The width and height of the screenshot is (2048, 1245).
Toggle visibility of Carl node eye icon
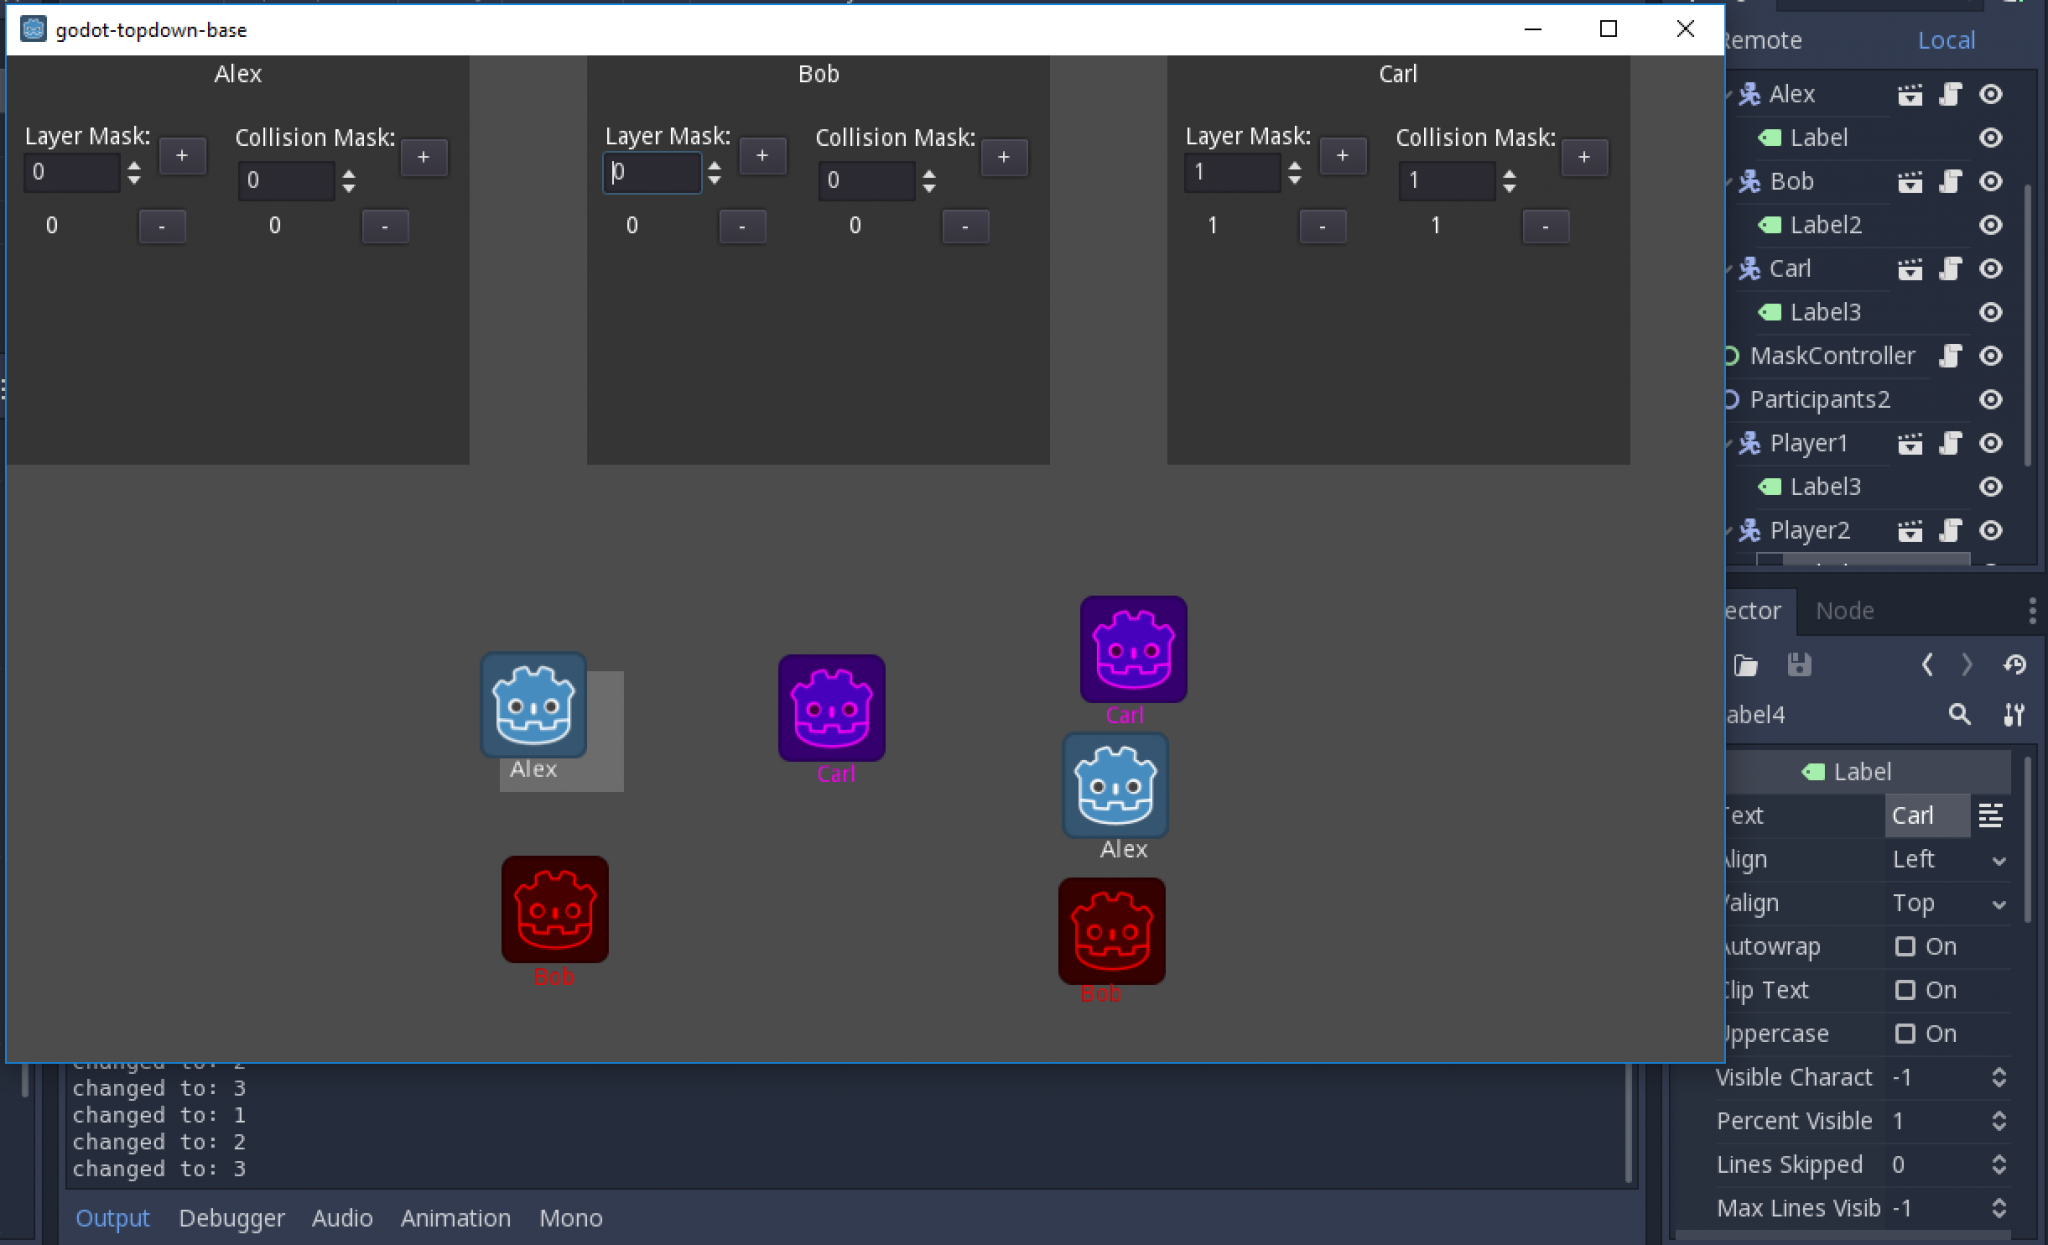click(x=1991, y=268)
